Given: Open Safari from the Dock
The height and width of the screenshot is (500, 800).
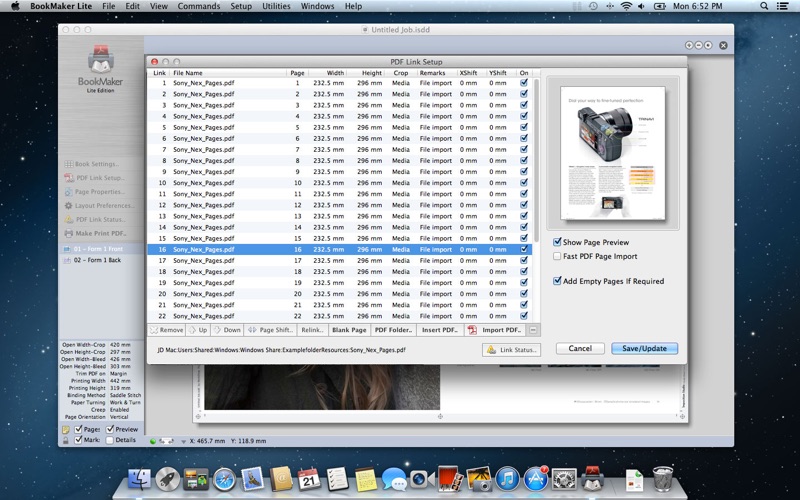Looking at the screenshot, I should [223, 480].
